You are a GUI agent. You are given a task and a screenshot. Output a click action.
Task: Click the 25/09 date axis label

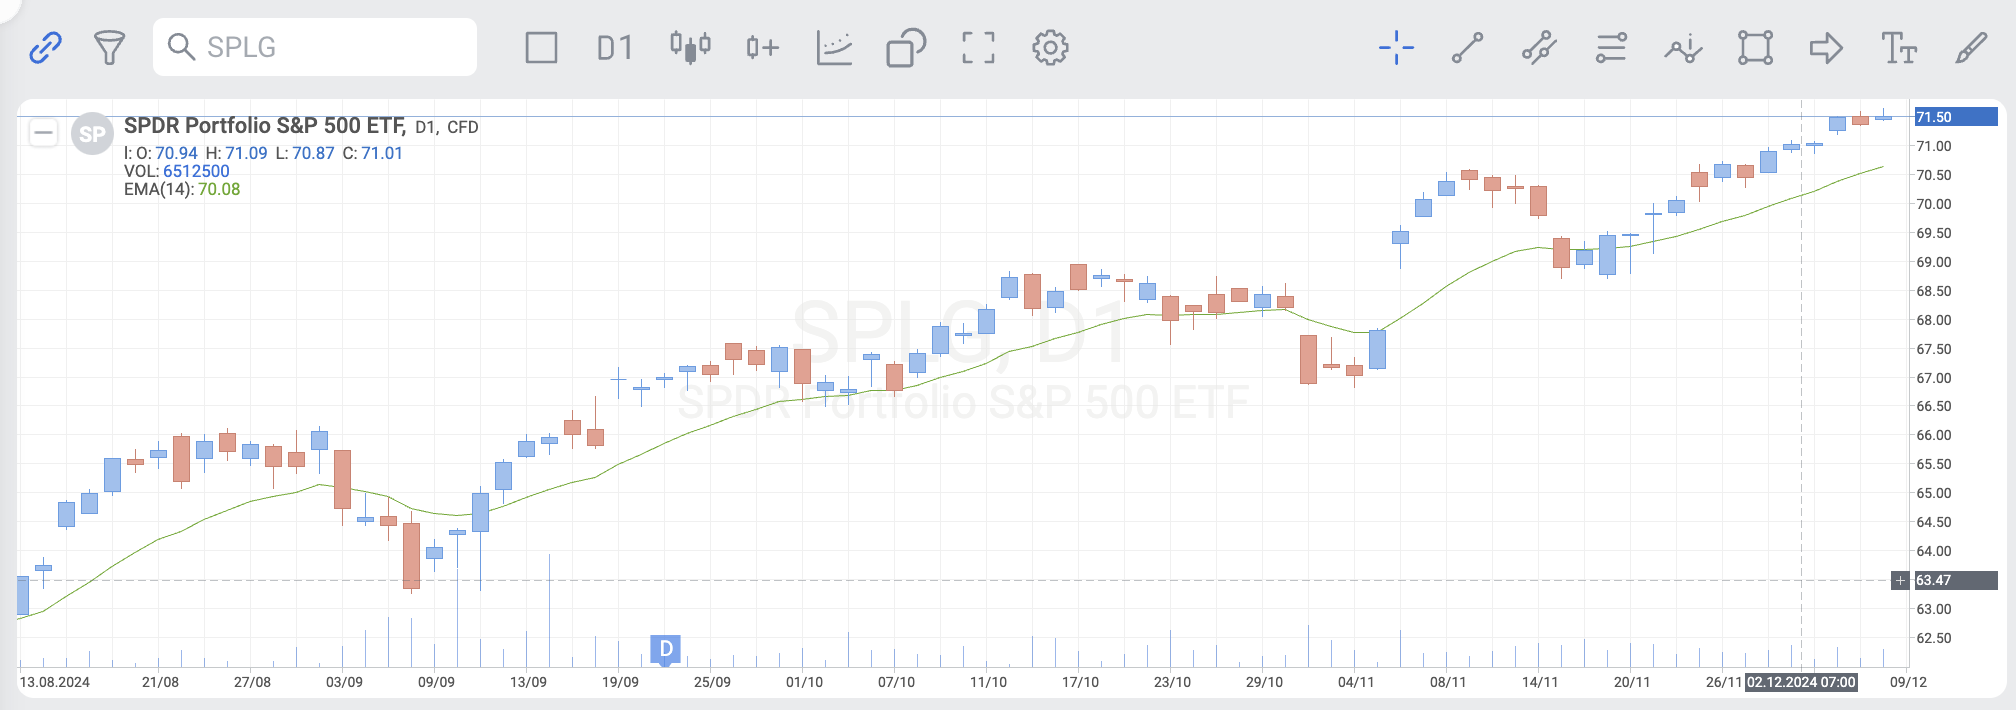(712, 682)
